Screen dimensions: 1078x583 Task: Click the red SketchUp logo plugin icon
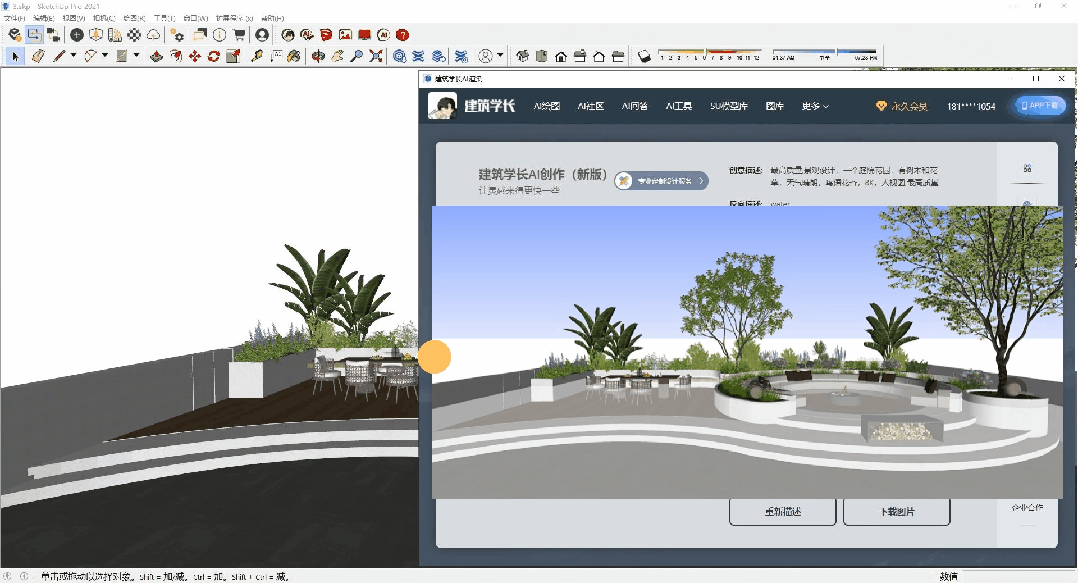tap(326, 35)
